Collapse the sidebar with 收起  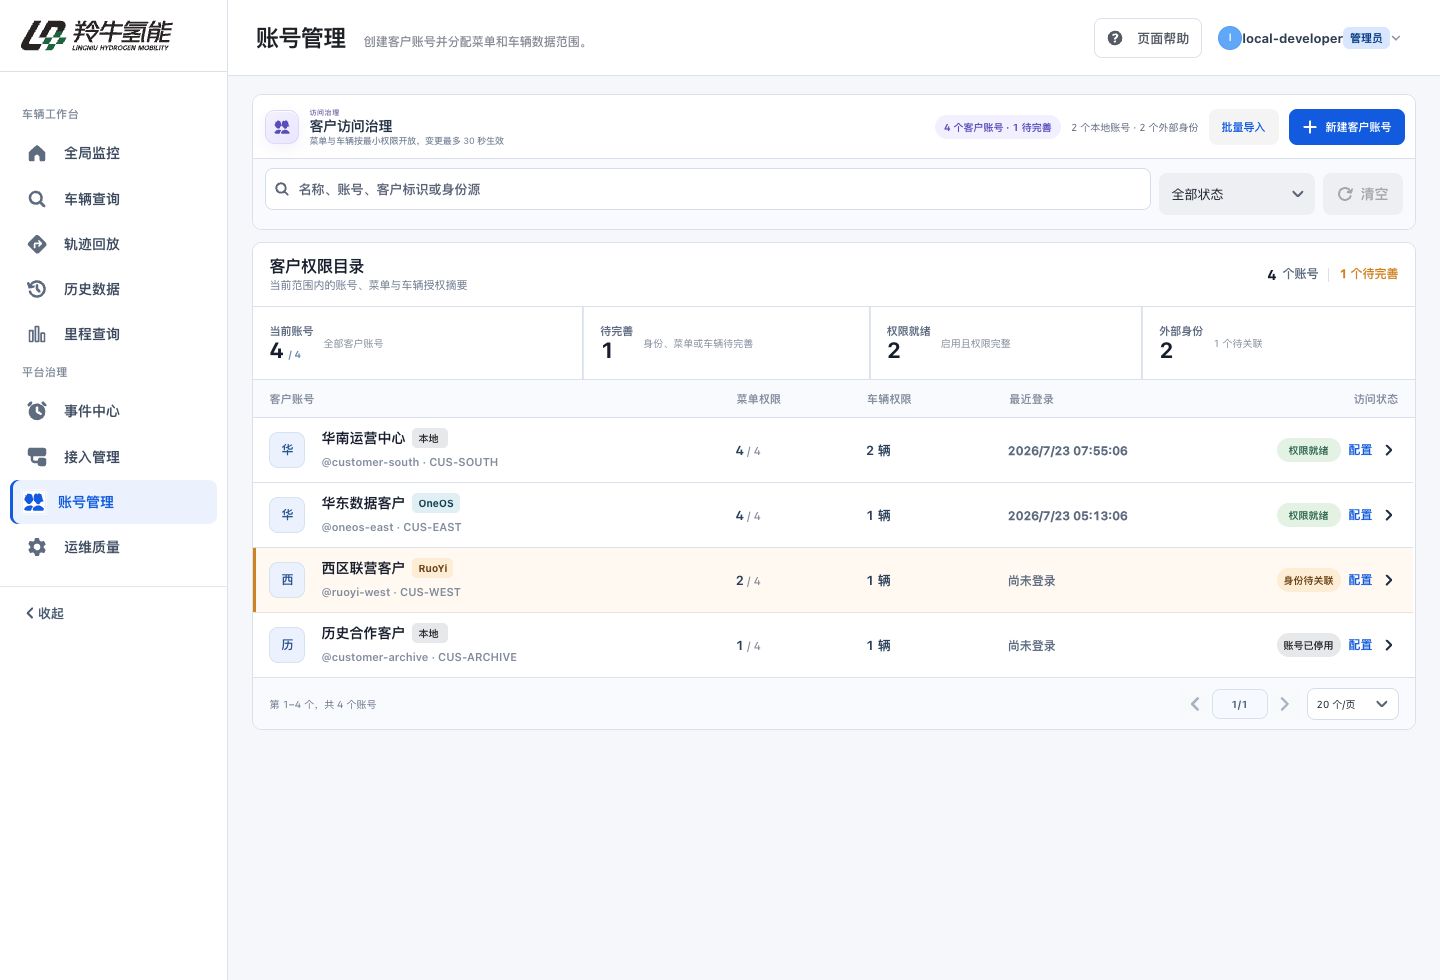pos(45,613)
